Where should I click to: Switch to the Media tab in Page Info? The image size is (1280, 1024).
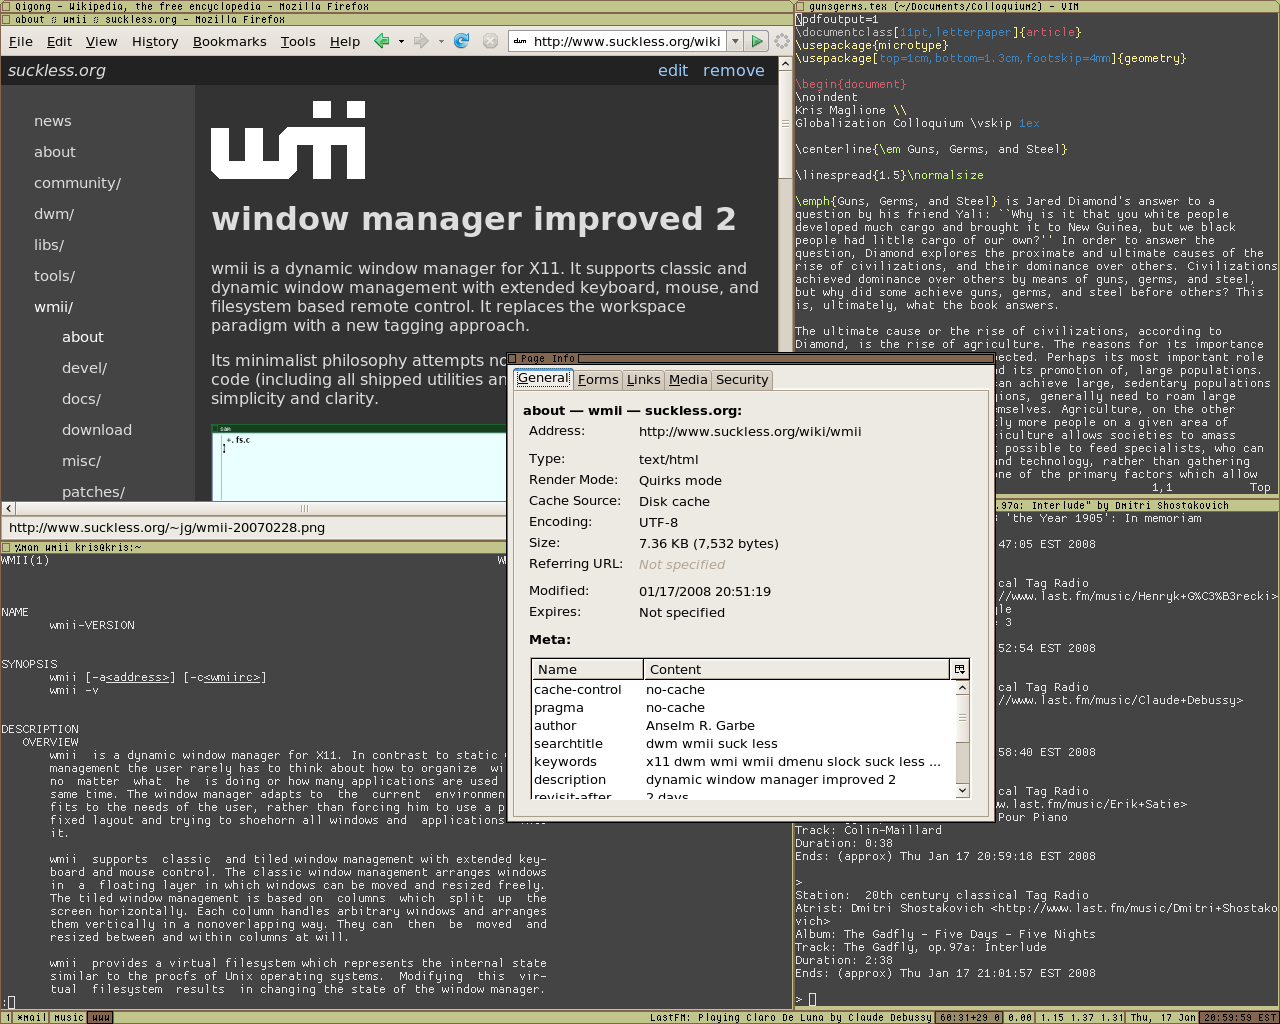coord(688,380)
